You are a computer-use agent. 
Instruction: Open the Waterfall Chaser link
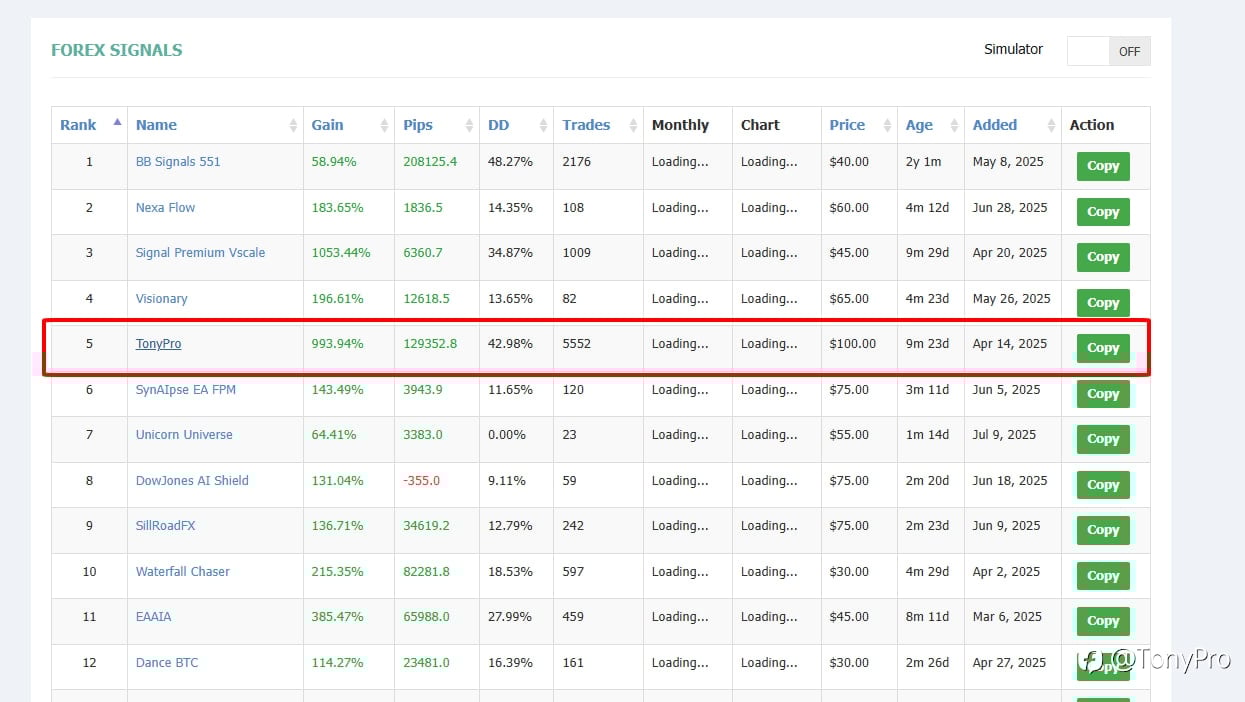tap(183, 572)
